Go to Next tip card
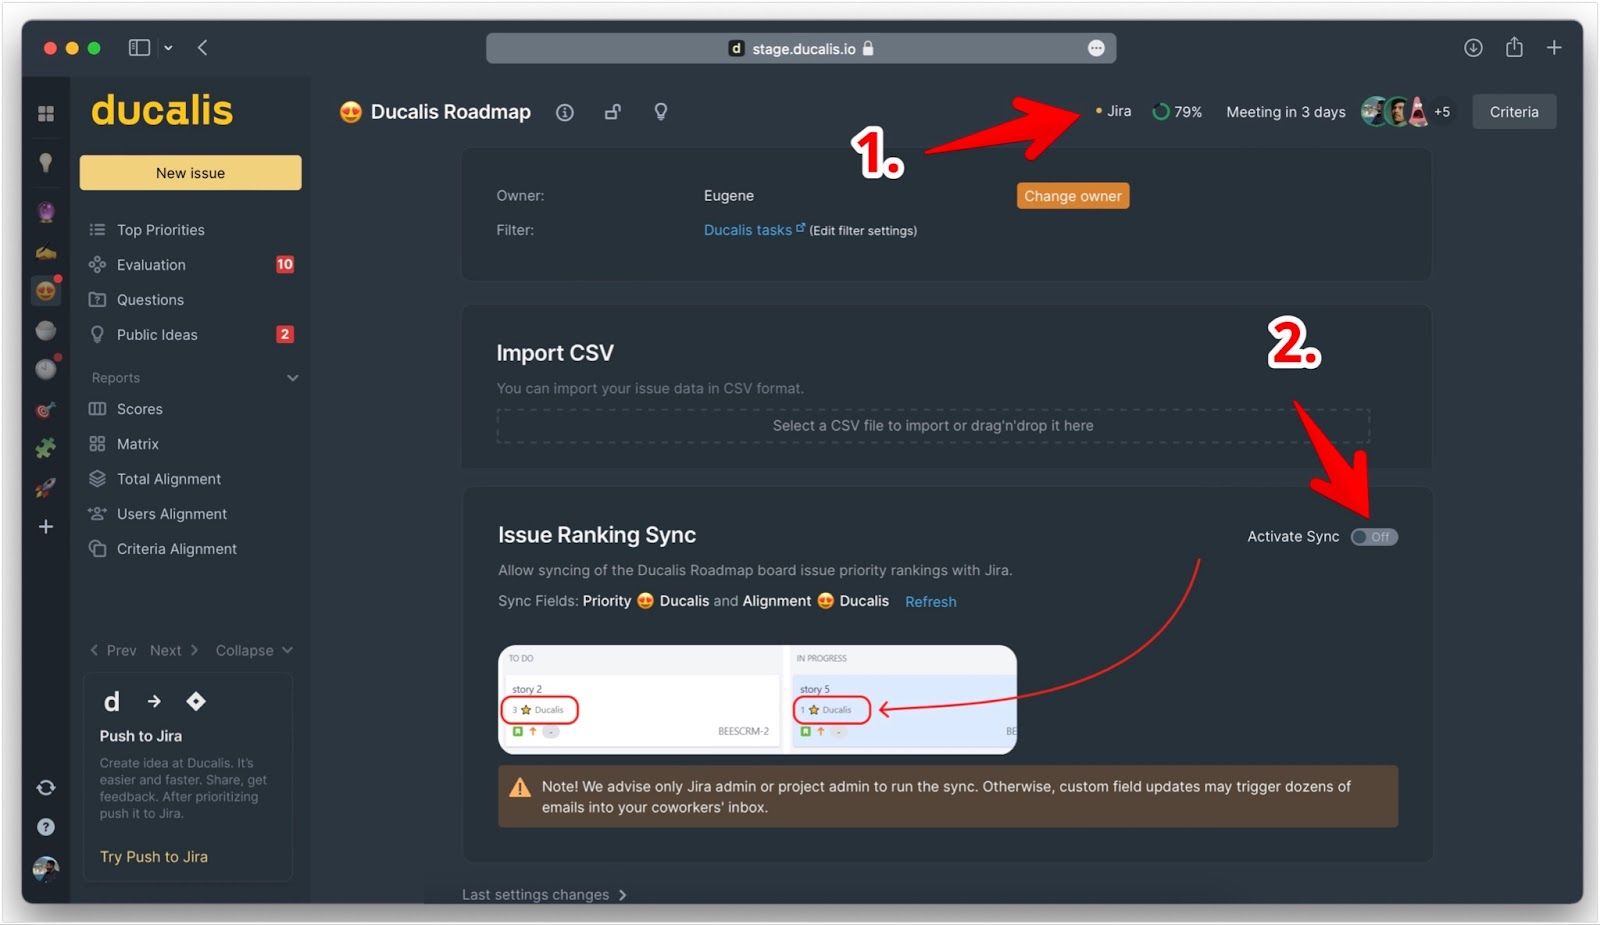The height and width of the screenshot is (925, 1600). point(174,651)
